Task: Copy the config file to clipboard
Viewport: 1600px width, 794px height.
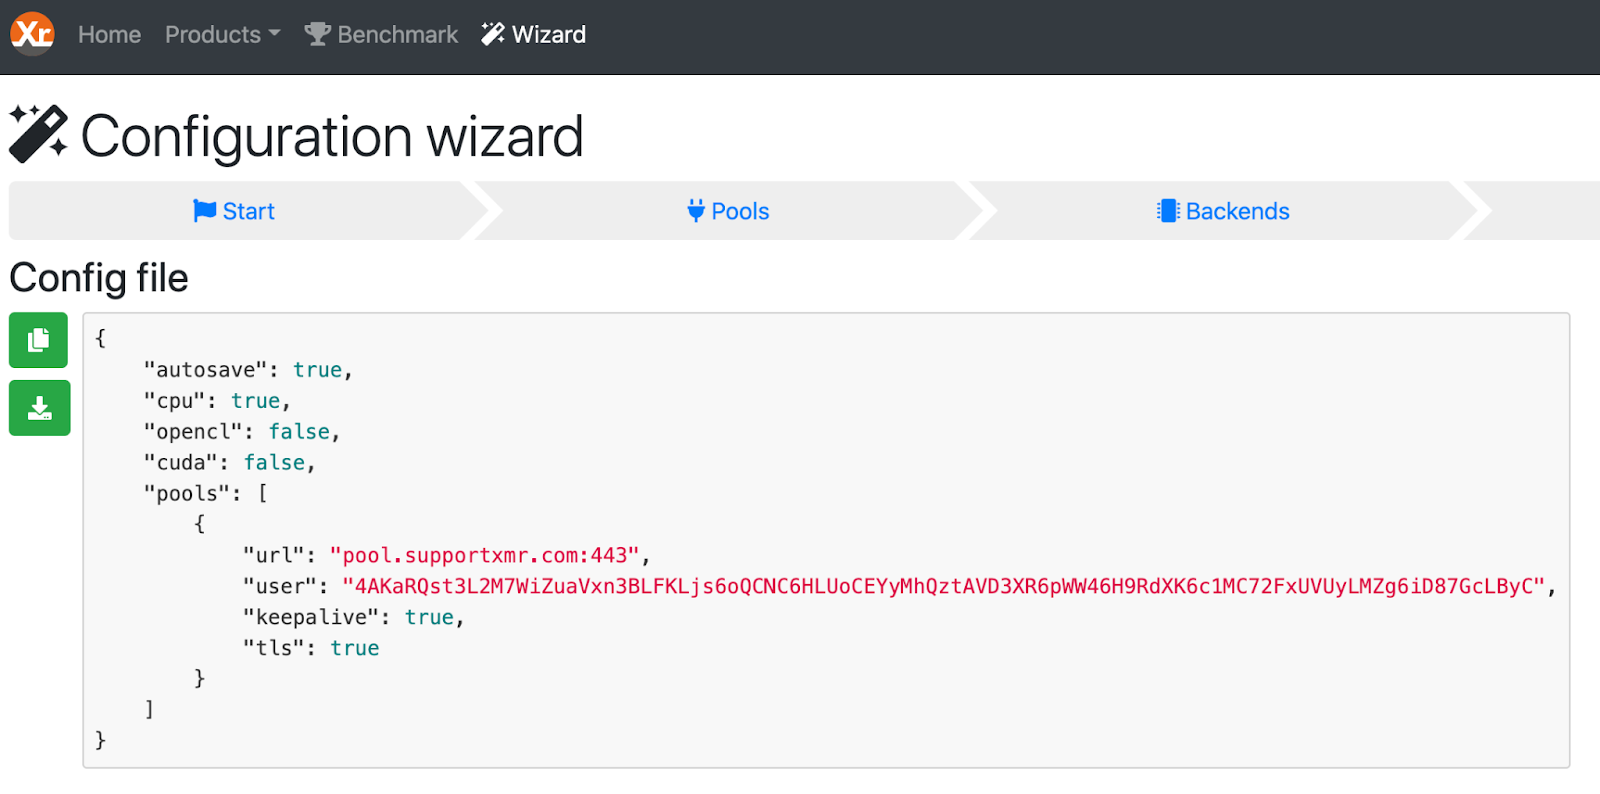Action: pos(39,340)
